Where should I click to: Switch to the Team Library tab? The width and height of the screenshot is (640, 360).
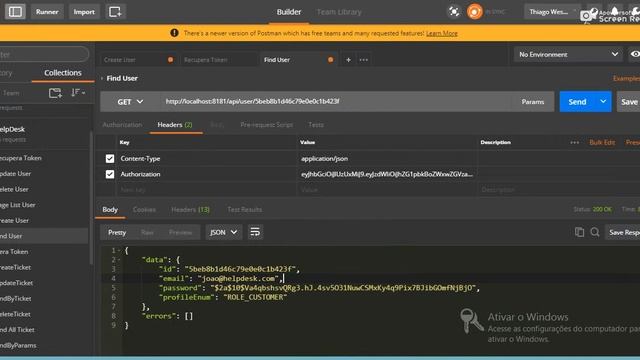tap(339, 12)
